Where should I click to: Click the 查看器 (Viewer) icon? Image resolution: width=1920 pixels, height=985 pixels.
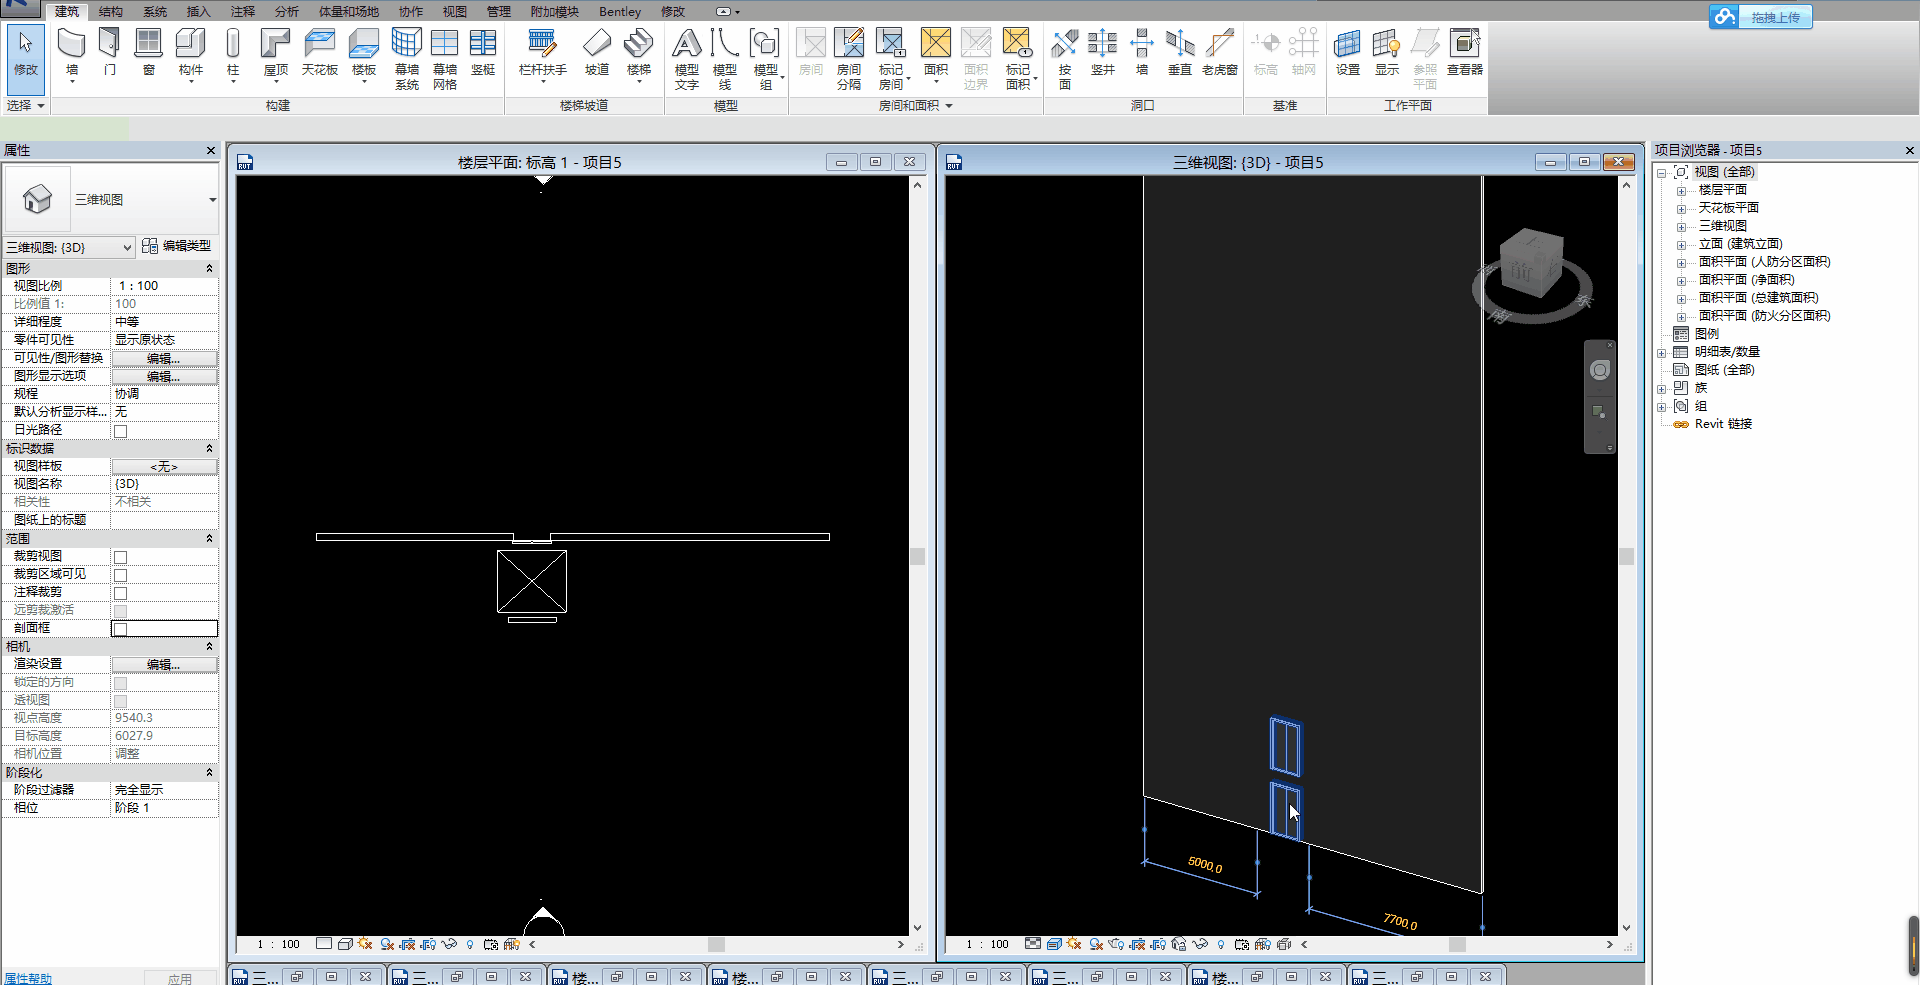[1465, 53]
